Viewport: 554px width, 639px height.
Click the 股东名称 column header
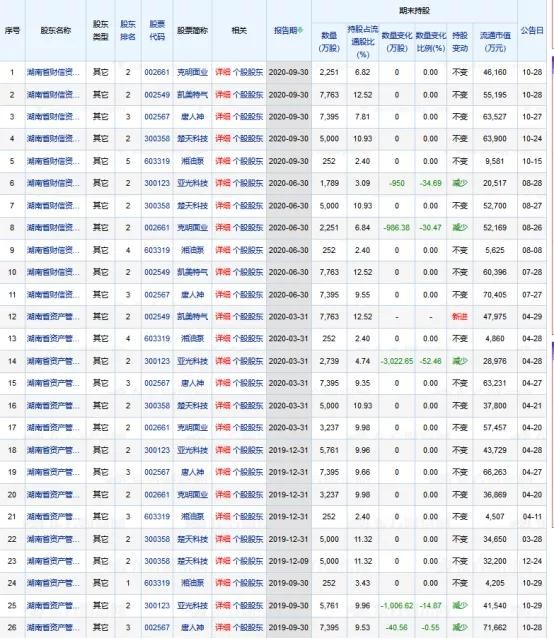(x=55, y=30)
